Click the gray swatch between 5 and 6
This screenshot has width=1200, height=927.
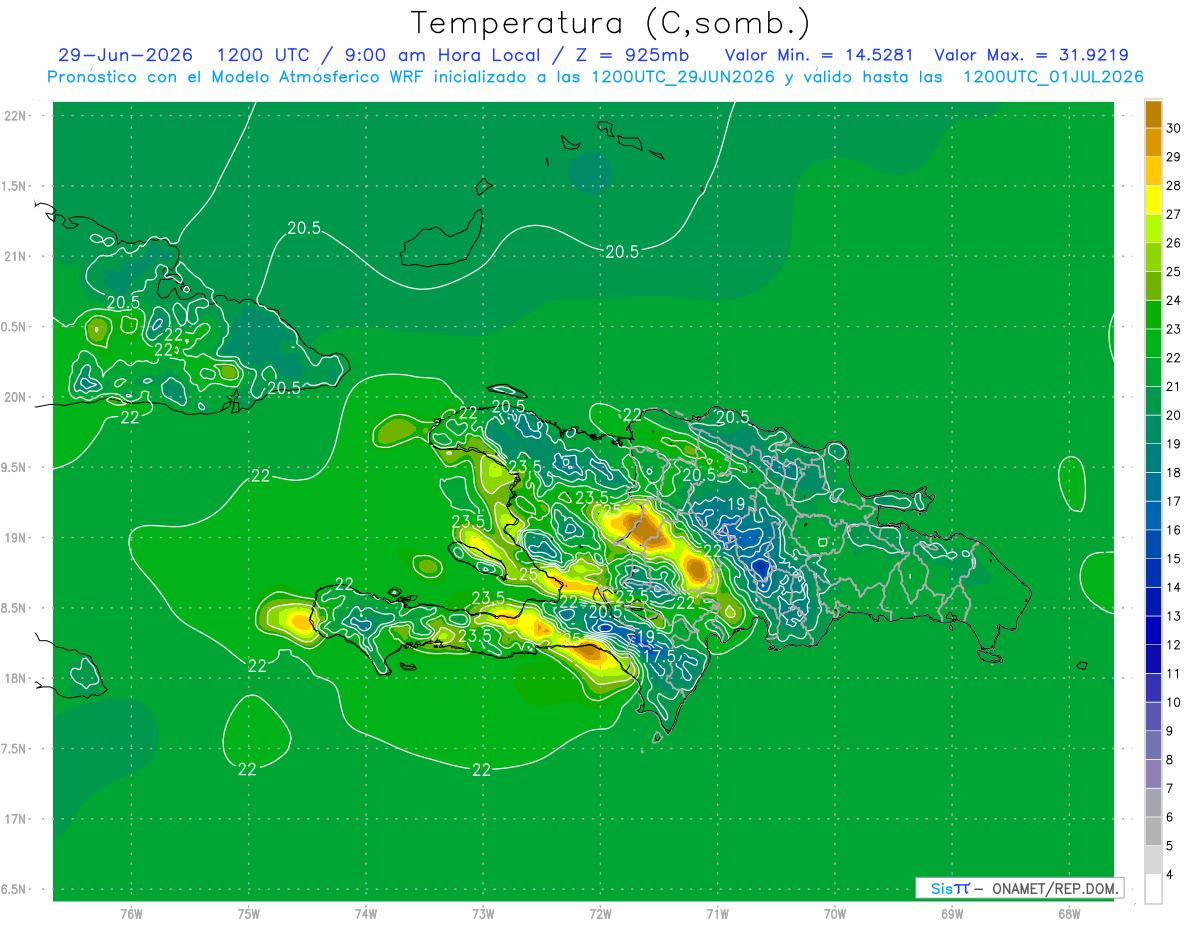[x=1153, y=831]
